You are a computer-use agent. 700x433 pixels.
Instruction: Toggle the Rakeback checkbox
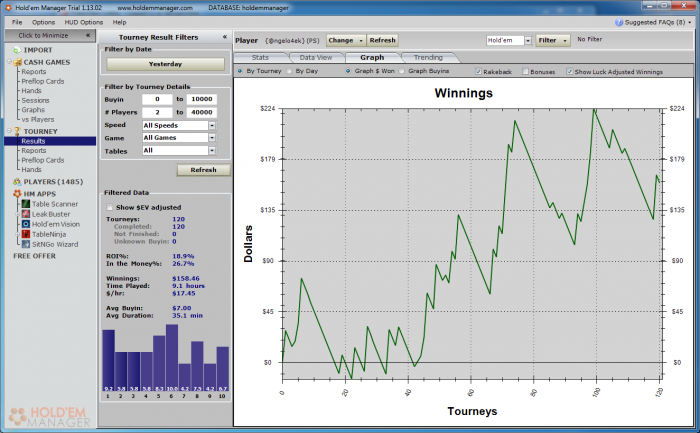pyautogui.click(x=479, y=71)
